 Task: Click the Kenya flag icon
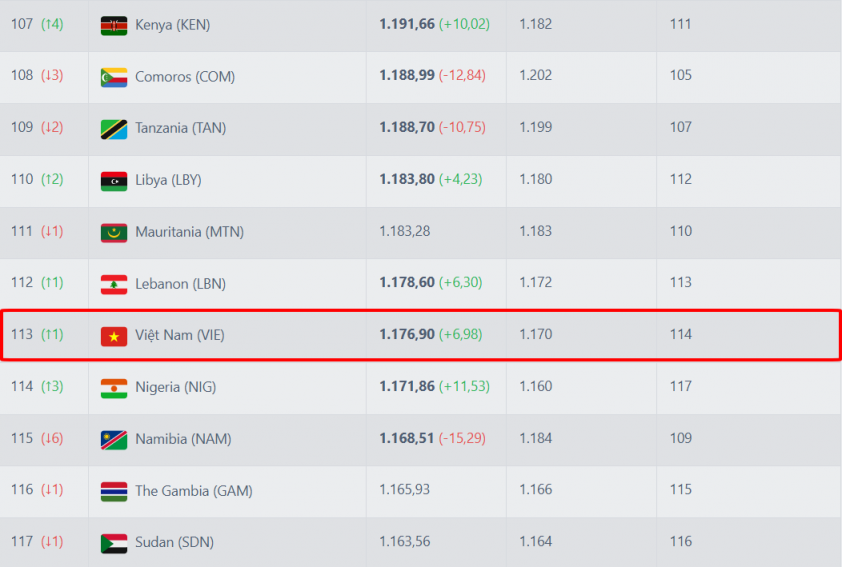pyautogui.click(x=114, y=25)
